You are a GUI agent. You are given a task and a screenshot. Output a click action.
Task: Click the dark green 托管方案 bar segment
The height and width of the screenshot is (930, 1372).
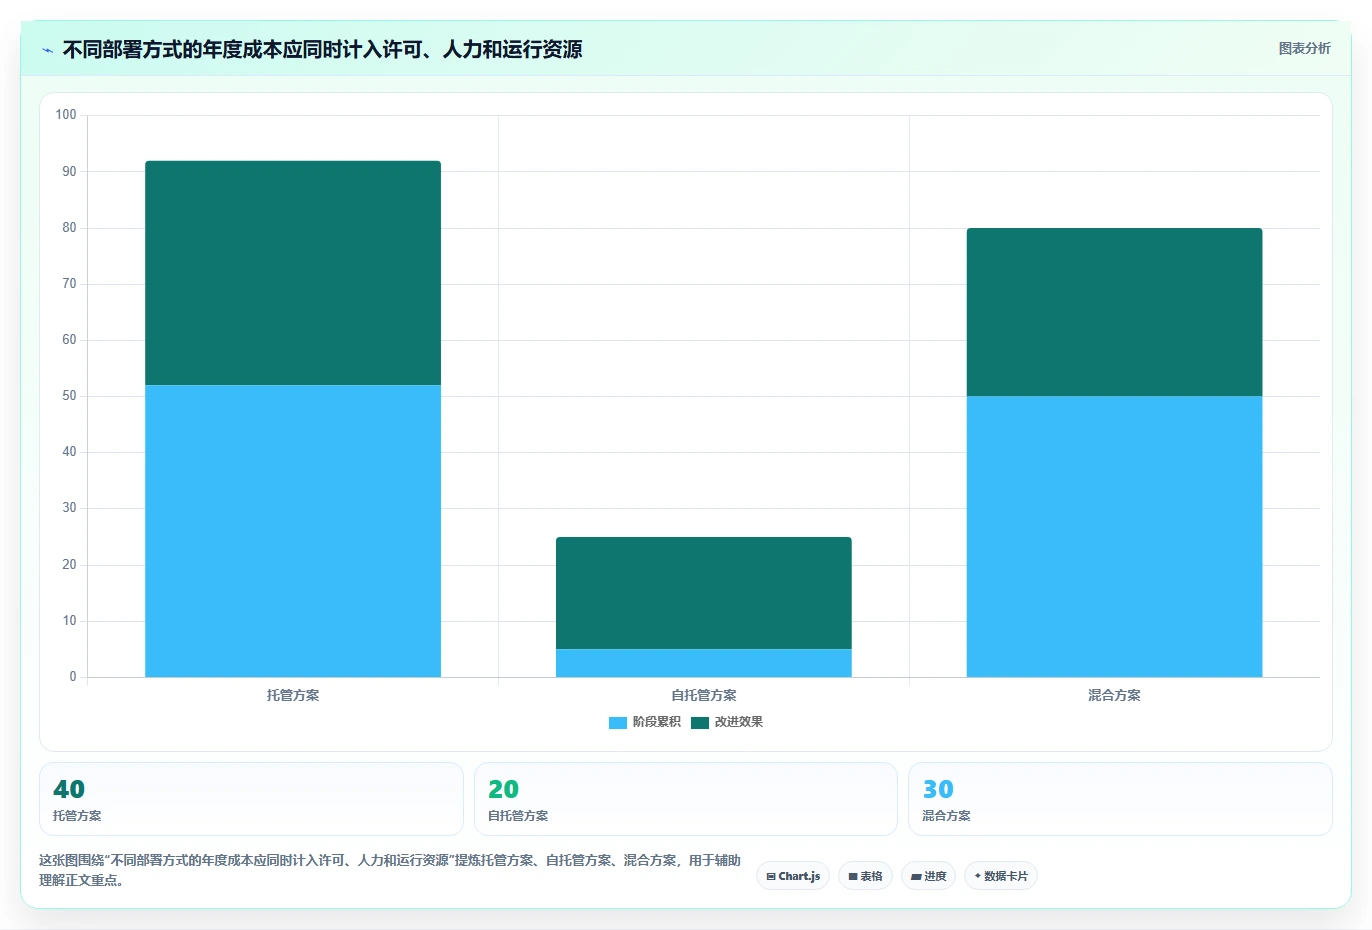pyautogui.click(x=293, y=273)
